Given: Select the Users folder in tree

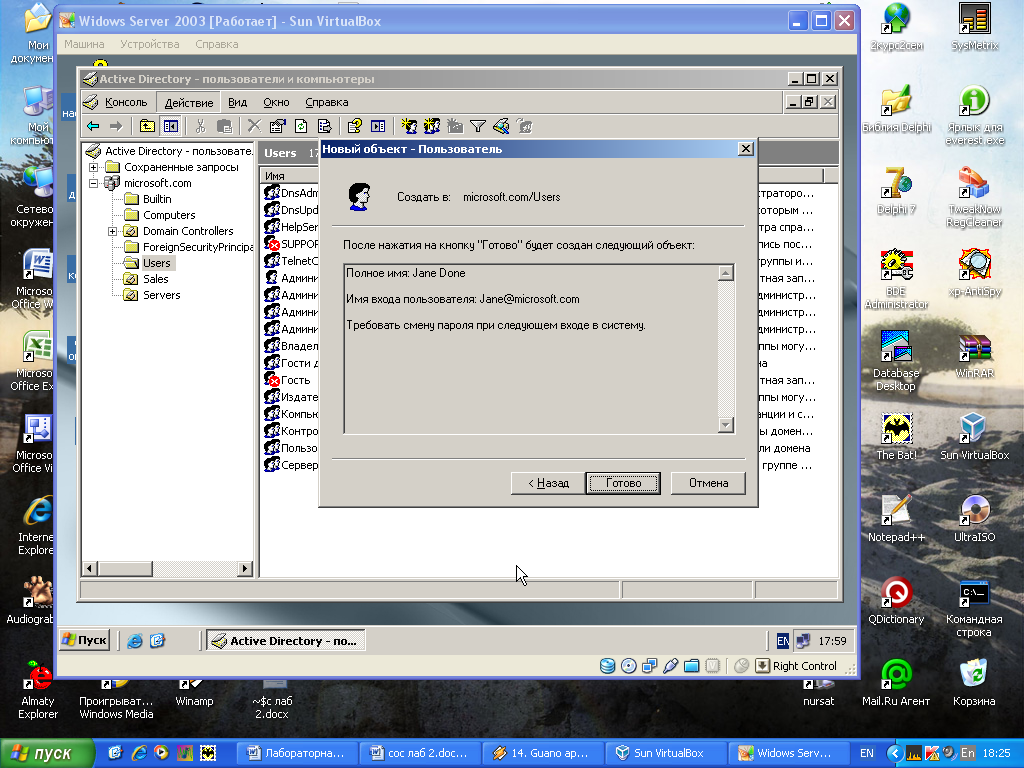Looking at the screenshot, I should (x=156, y=263).
